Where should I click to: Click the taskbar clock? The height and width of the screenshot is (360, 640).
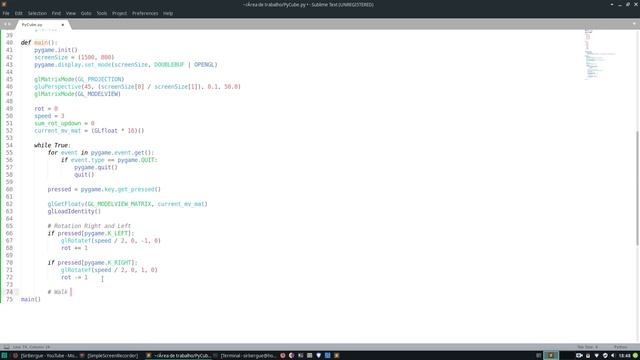624,356
